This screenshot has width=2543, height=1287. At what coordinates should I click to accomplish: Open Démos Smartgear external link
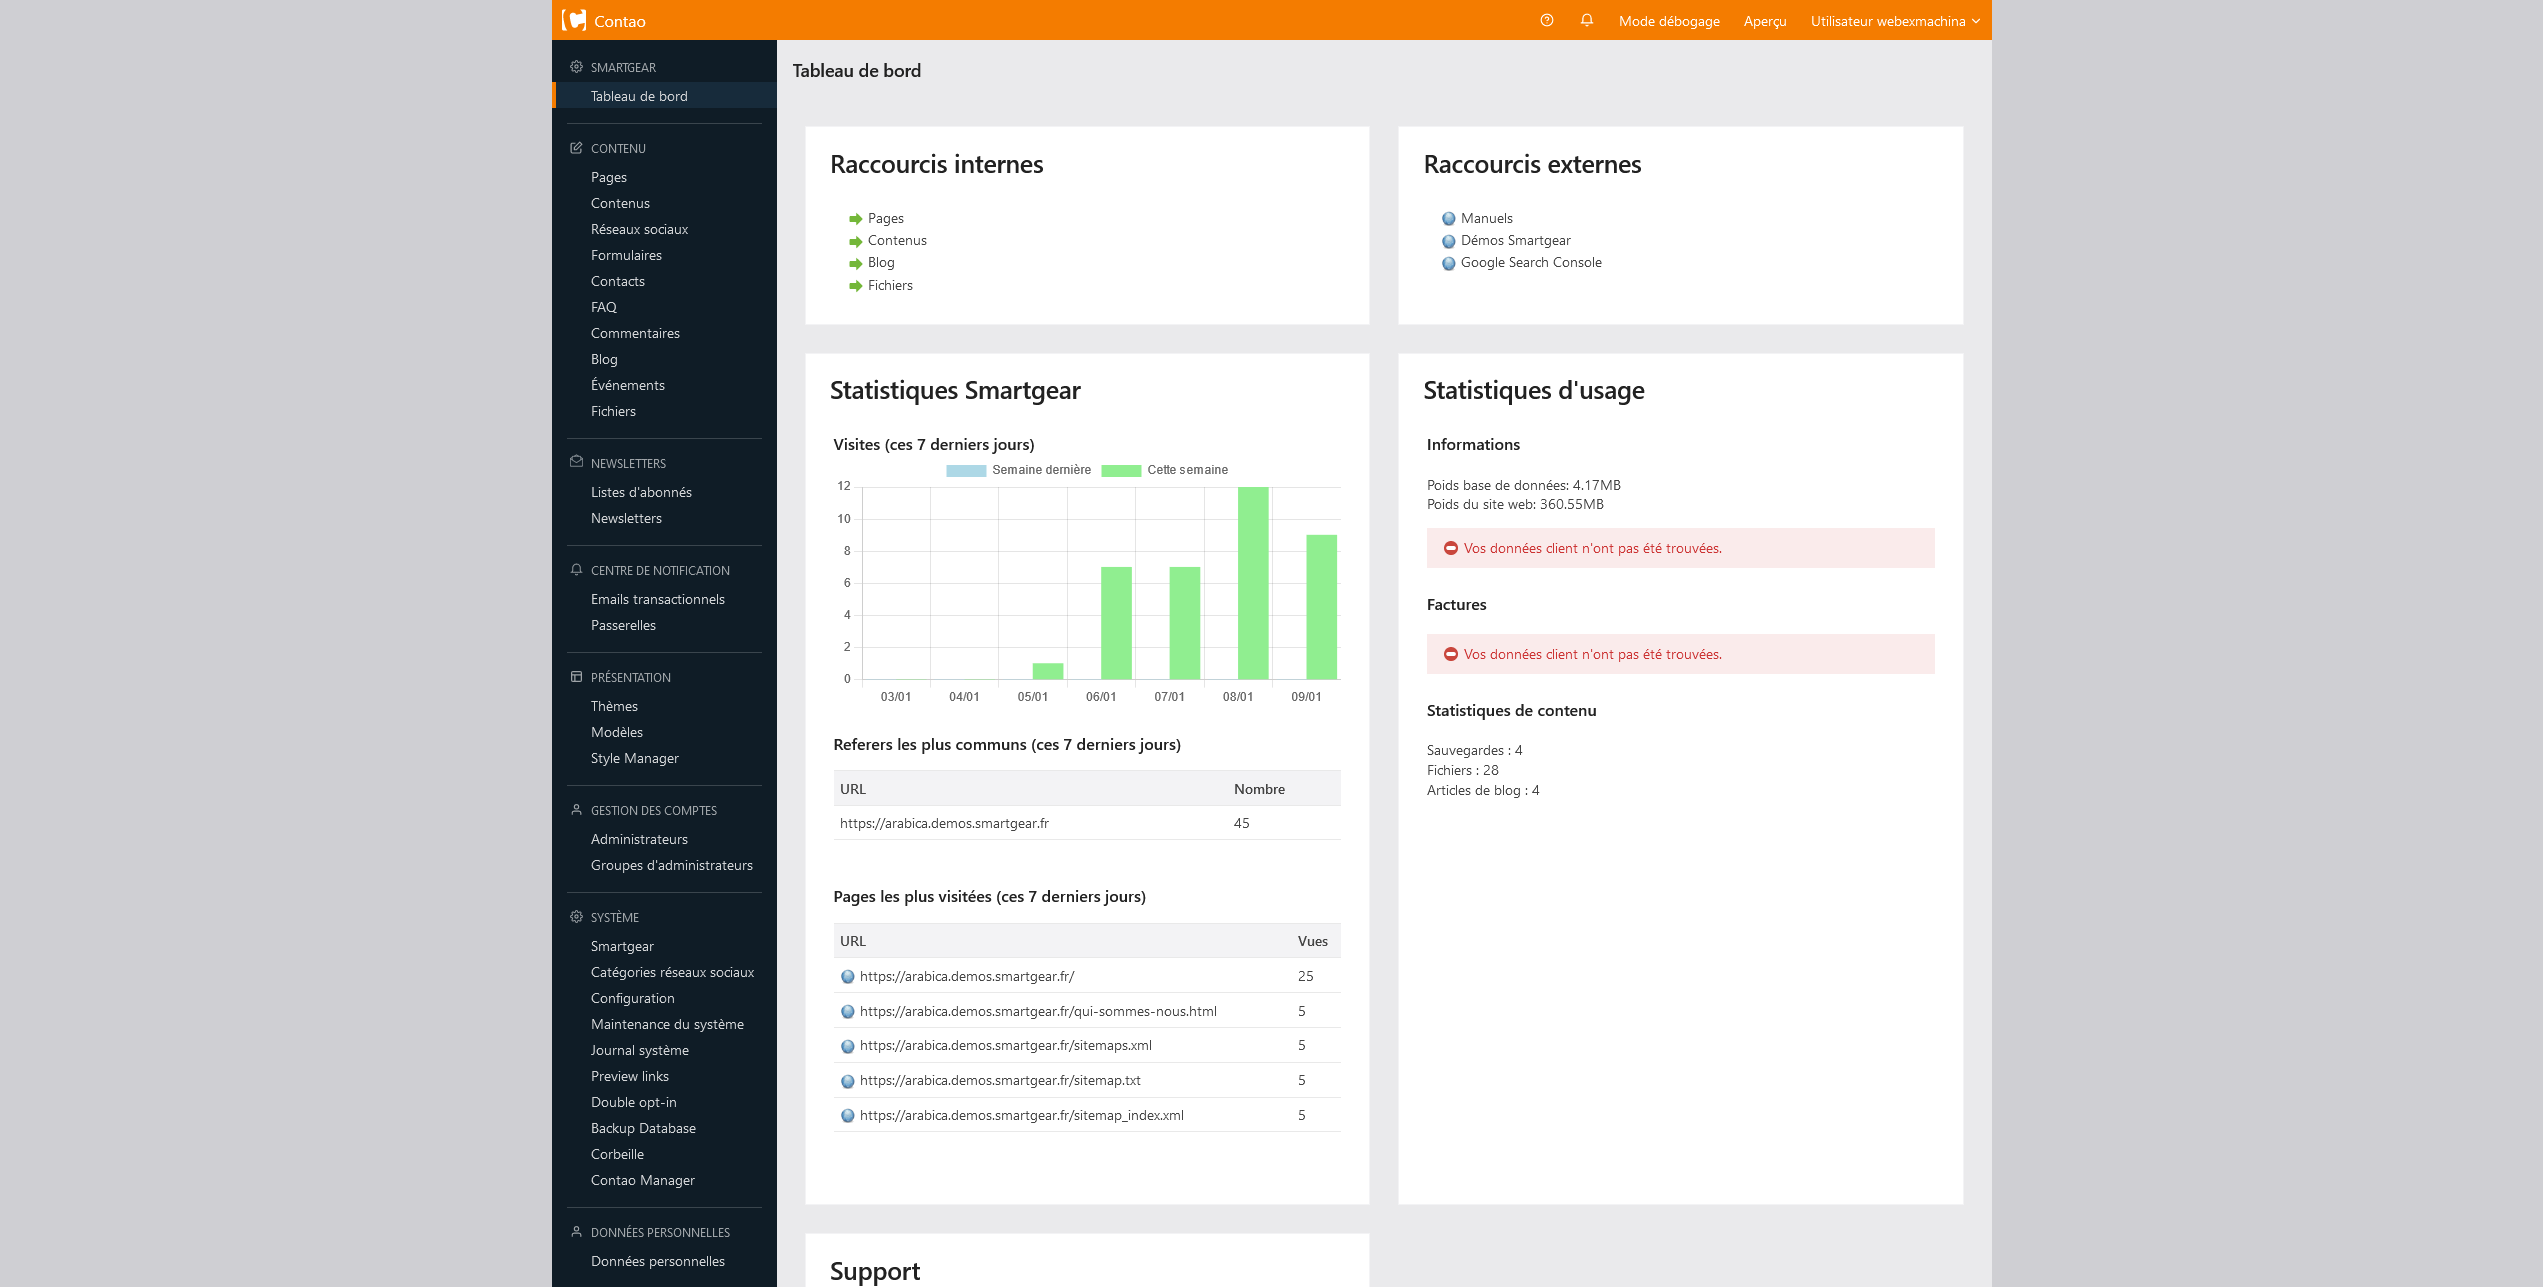(1515, 240)
